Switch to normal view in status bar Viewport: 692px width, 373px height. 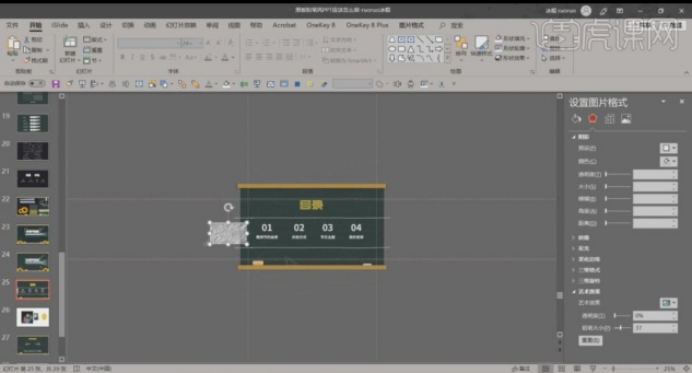pos(545,368)
